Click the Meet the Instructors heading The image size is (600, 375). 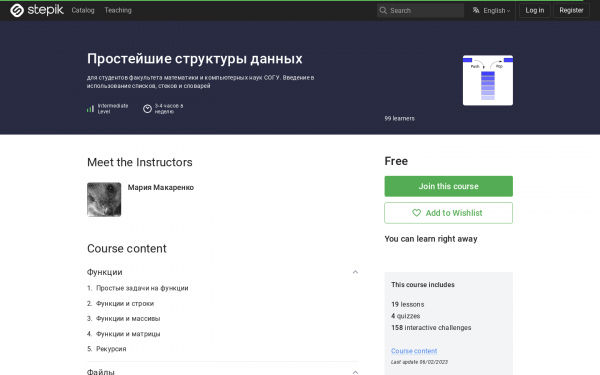pyautogui.click(x=140, y=162)
